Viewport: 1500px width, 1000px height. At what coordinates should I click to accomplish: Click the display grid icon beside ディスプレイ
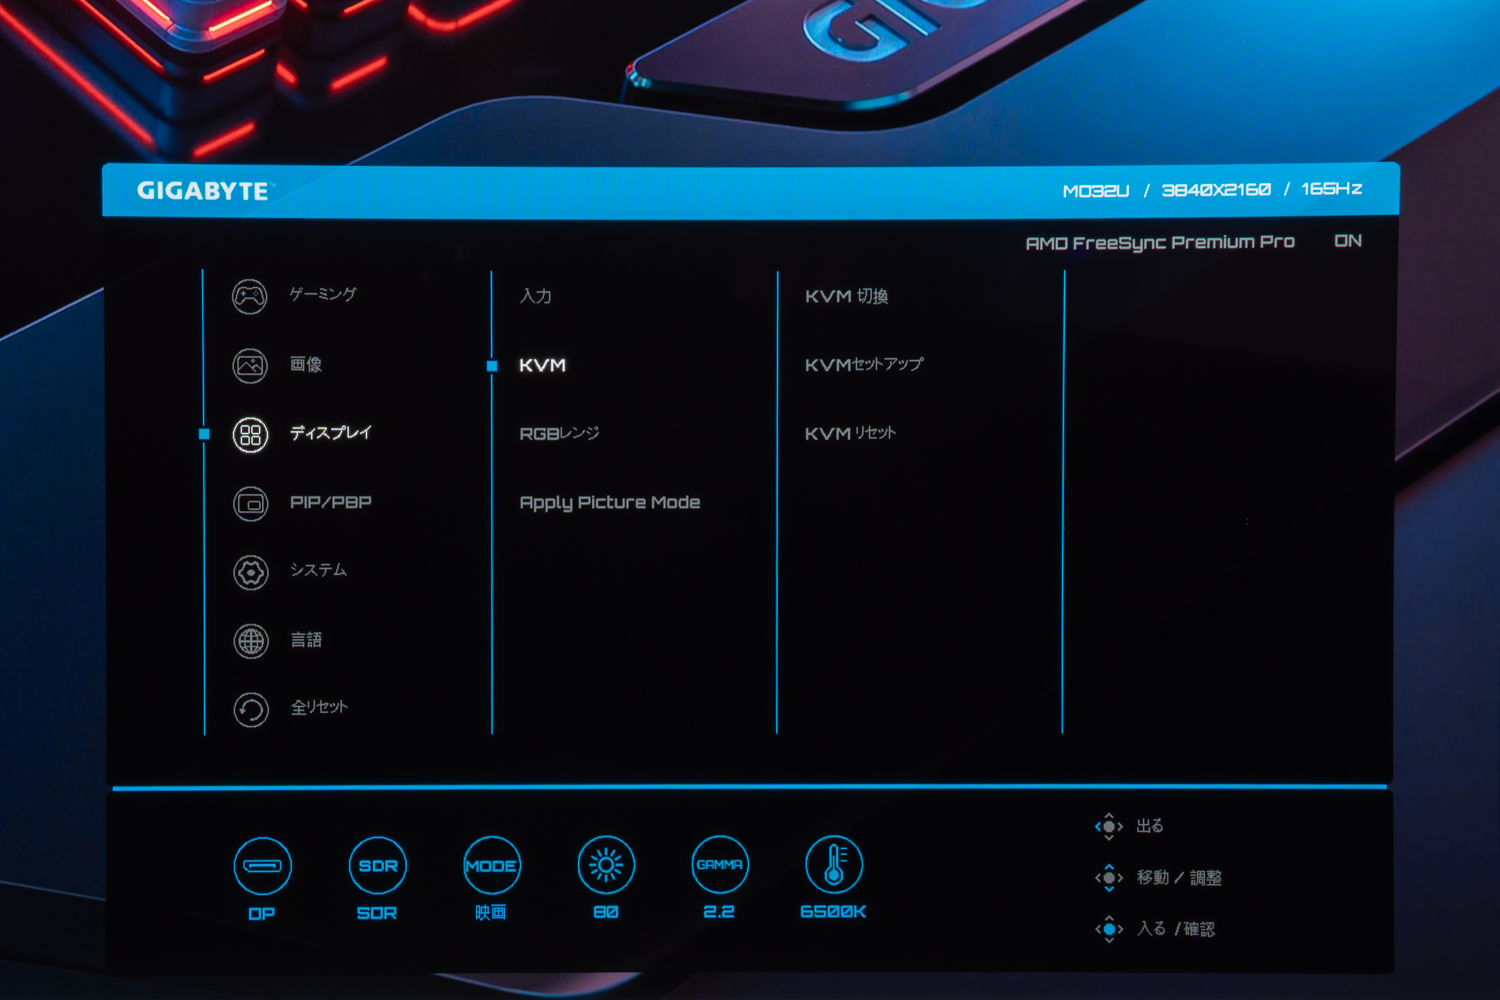[x=250, y=435]
